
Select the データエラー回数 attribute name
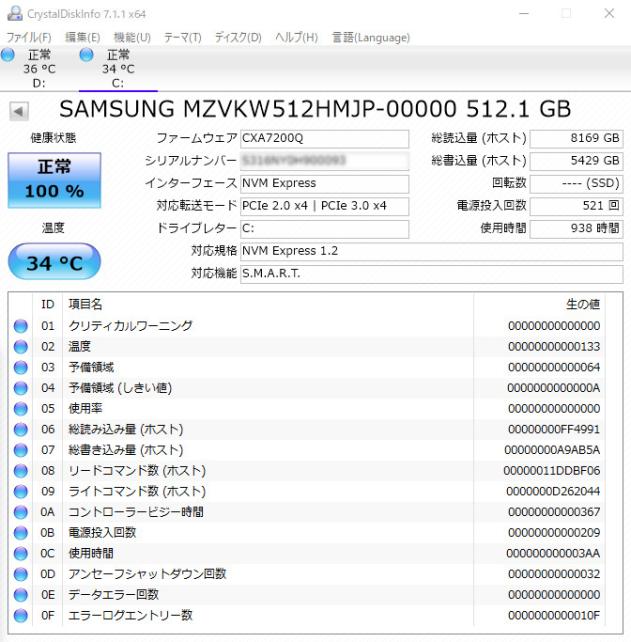[113, 595]
